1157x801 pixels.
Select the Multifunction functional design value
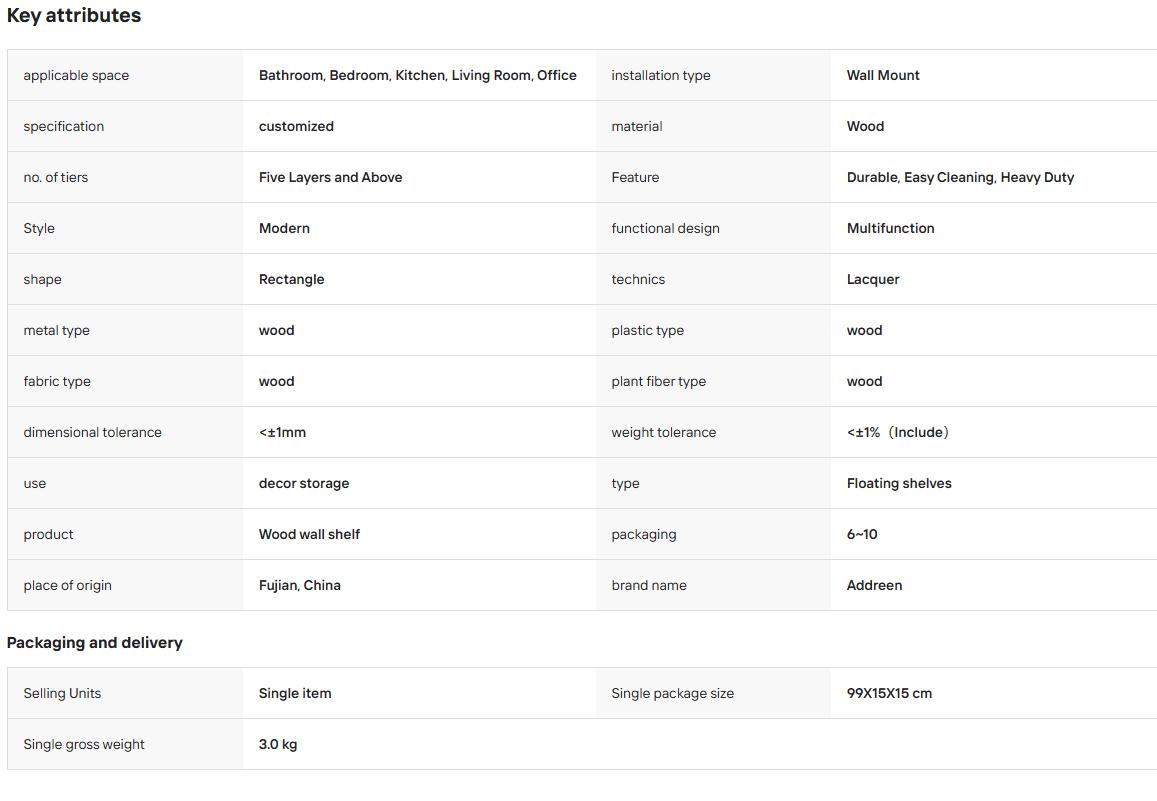pyautogui.click(x=890, y=228)
